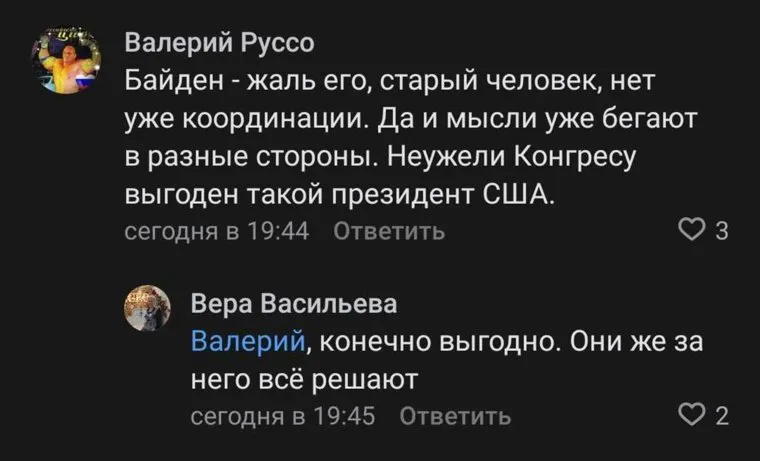The height and width of the screenshot is (461, 760).
Task: Open the timestamp сегодня в 19:44
Action: pos(216,232)
